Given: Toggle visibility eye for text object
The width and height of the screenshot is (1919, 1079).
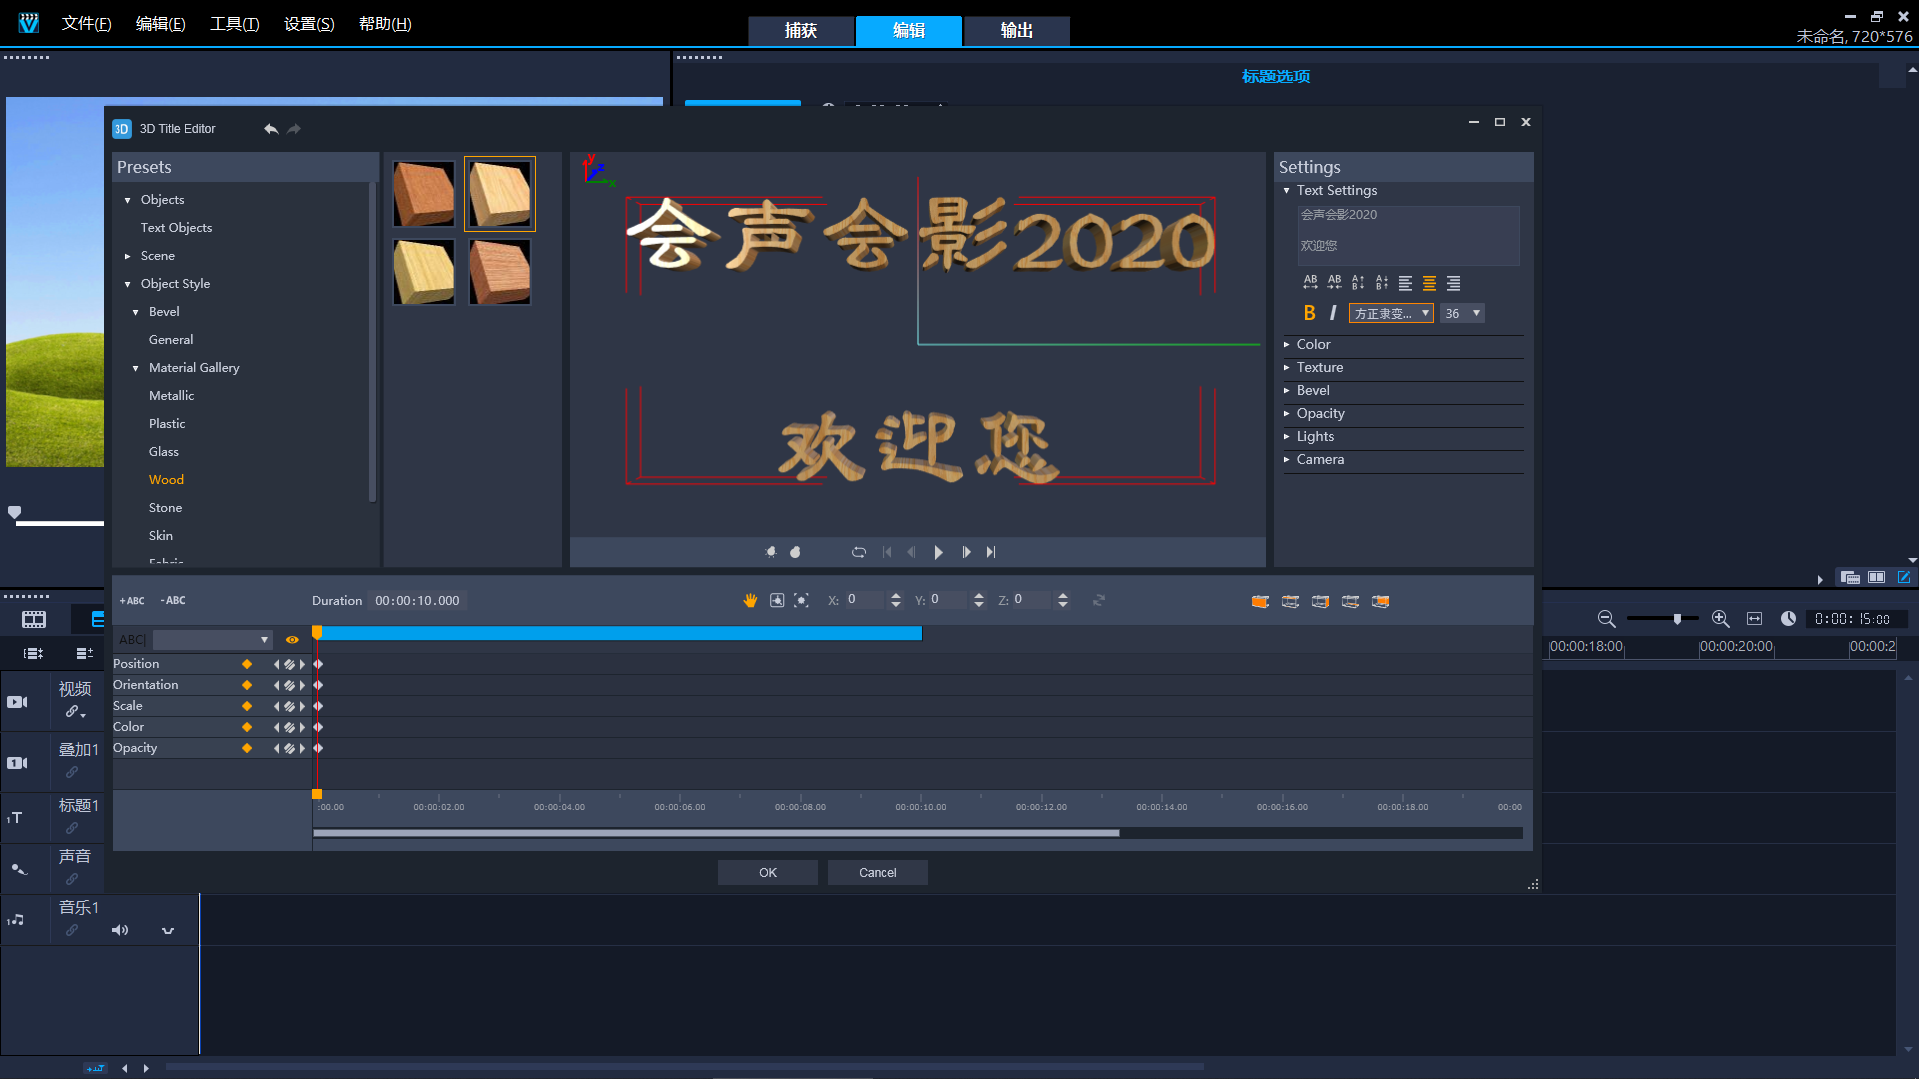Looking at the screenshot, I should click(292, 640).
